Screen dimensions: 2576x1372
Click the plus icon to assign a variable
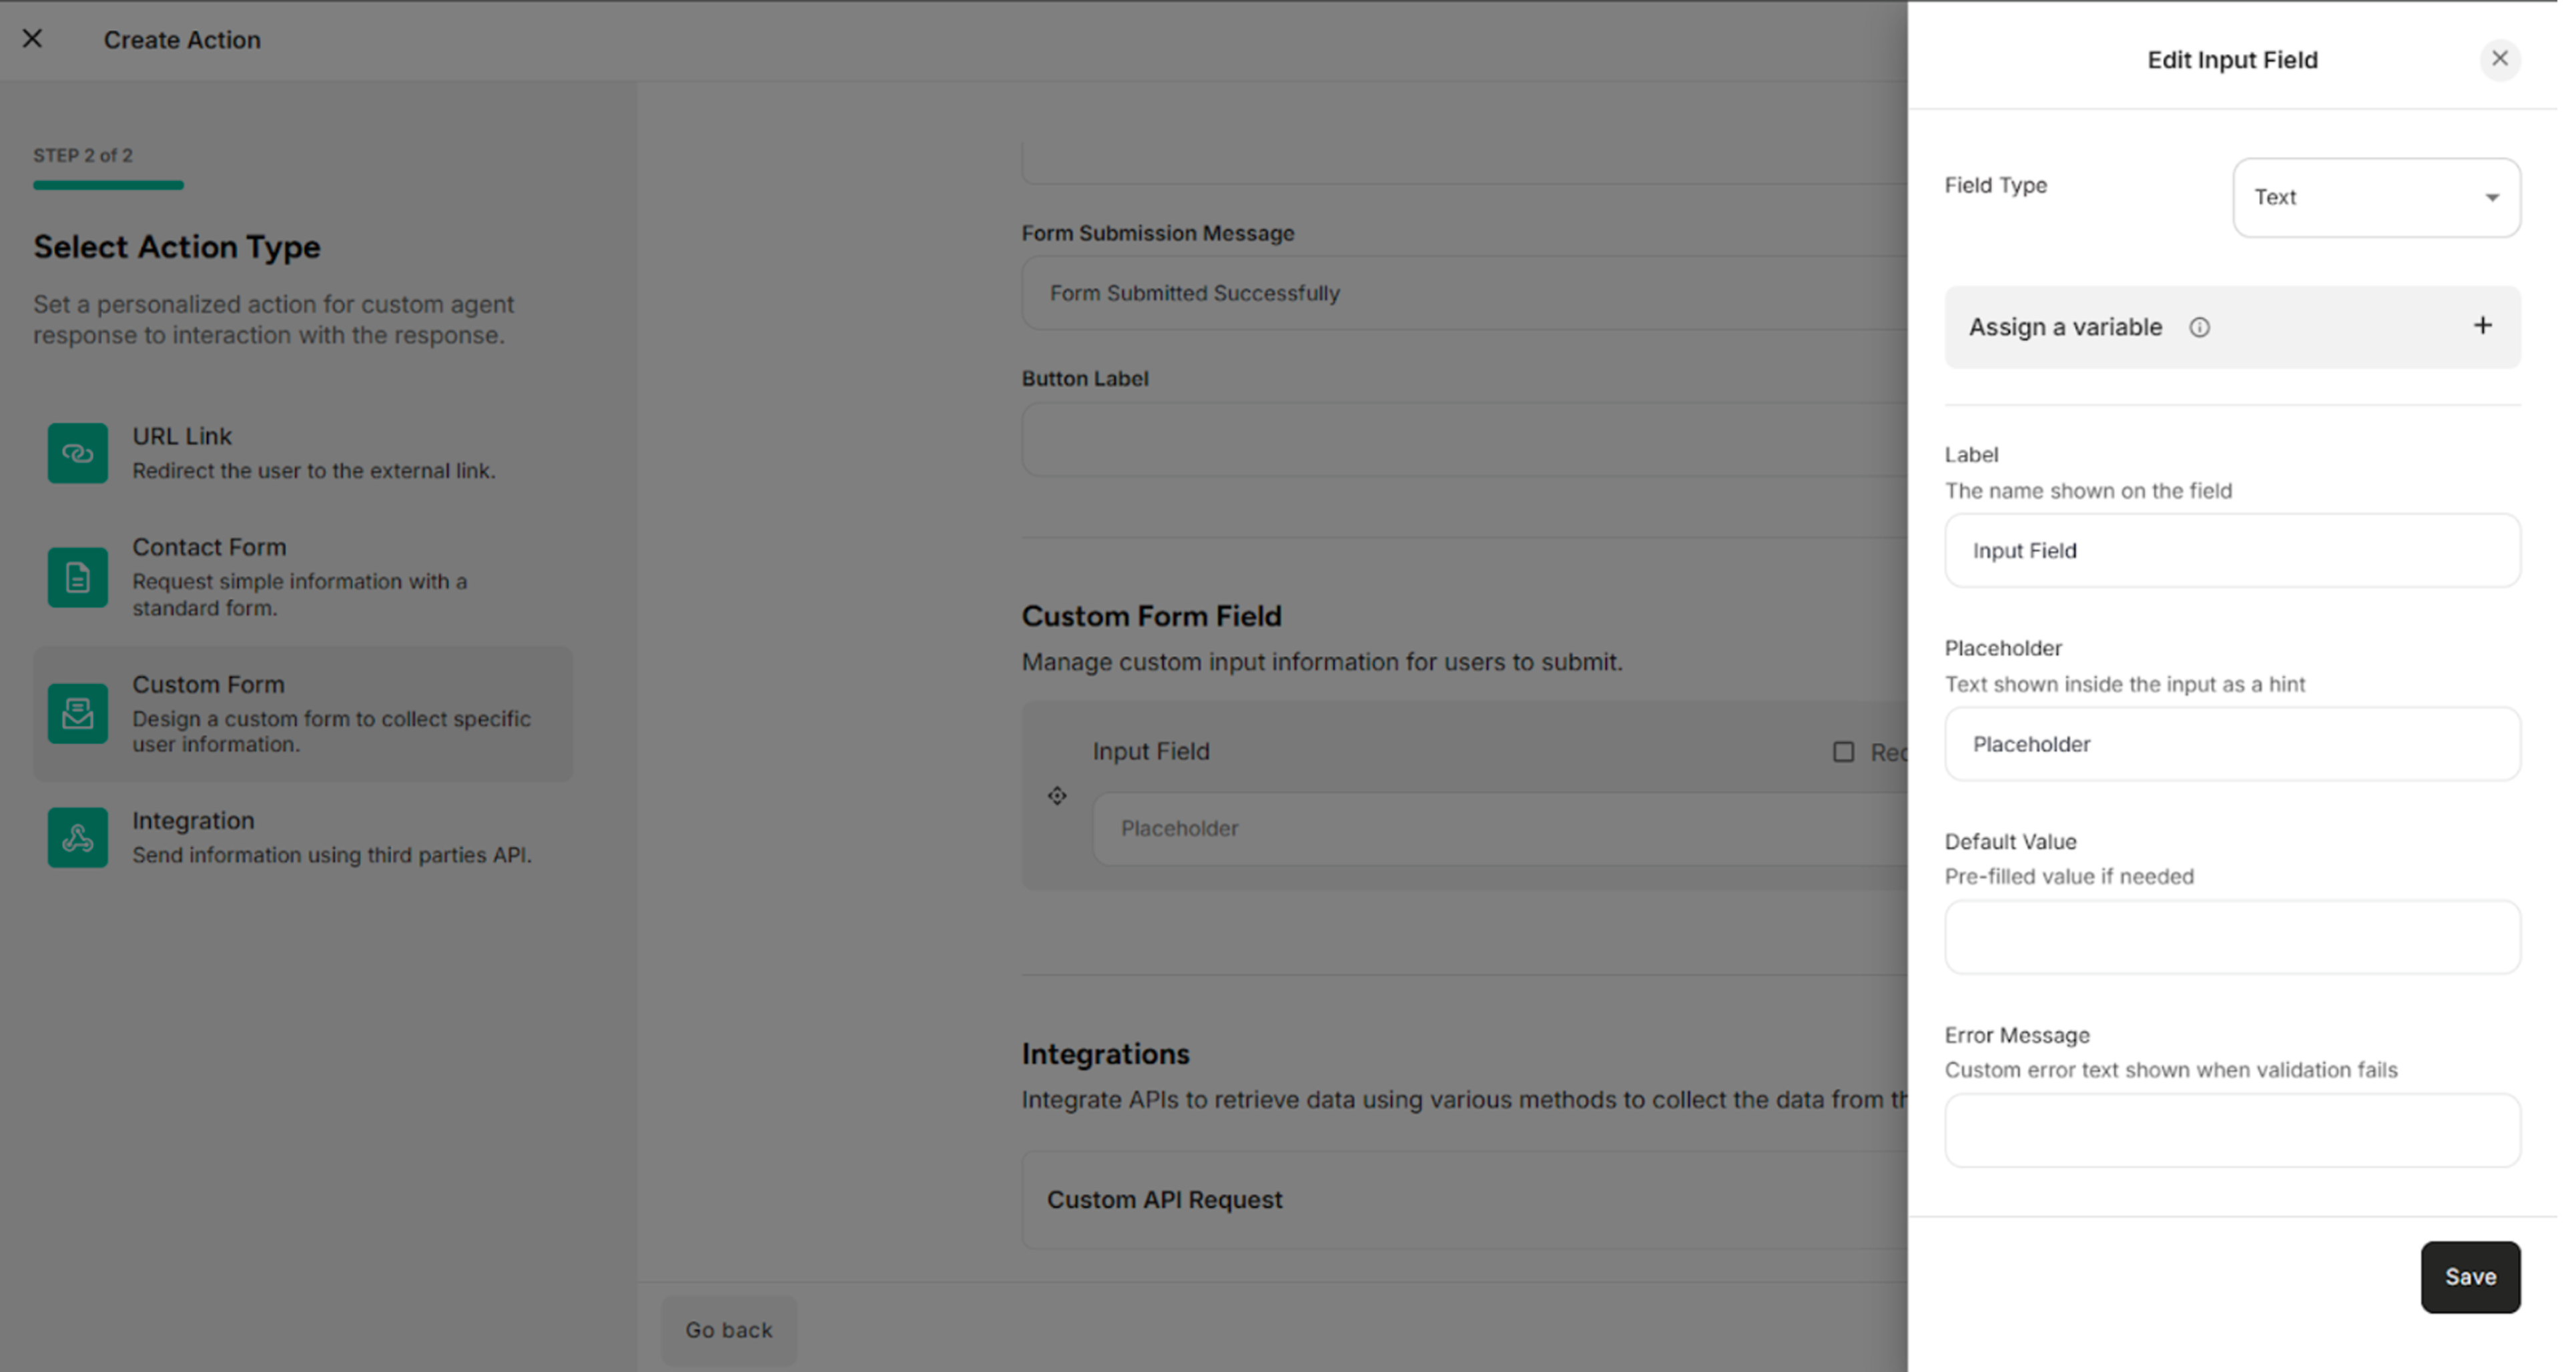tap(2484, 325)
